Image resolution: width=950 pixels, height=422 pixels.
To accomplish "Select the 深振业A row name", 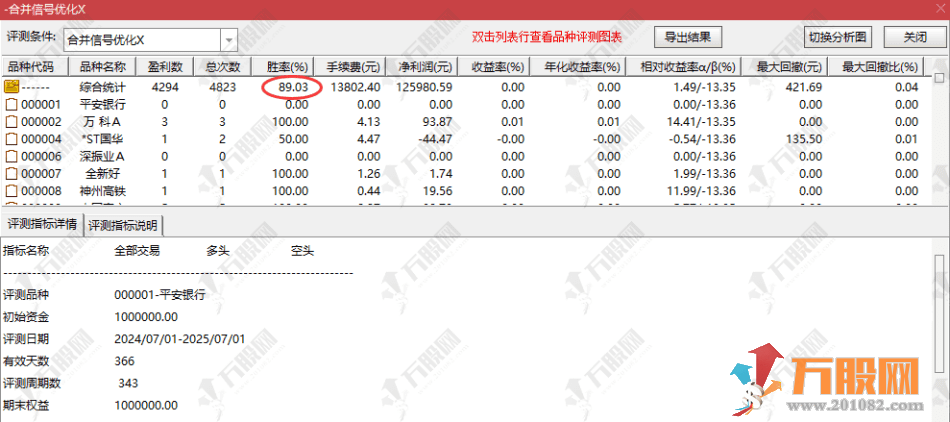I will (x=102, y=156).
